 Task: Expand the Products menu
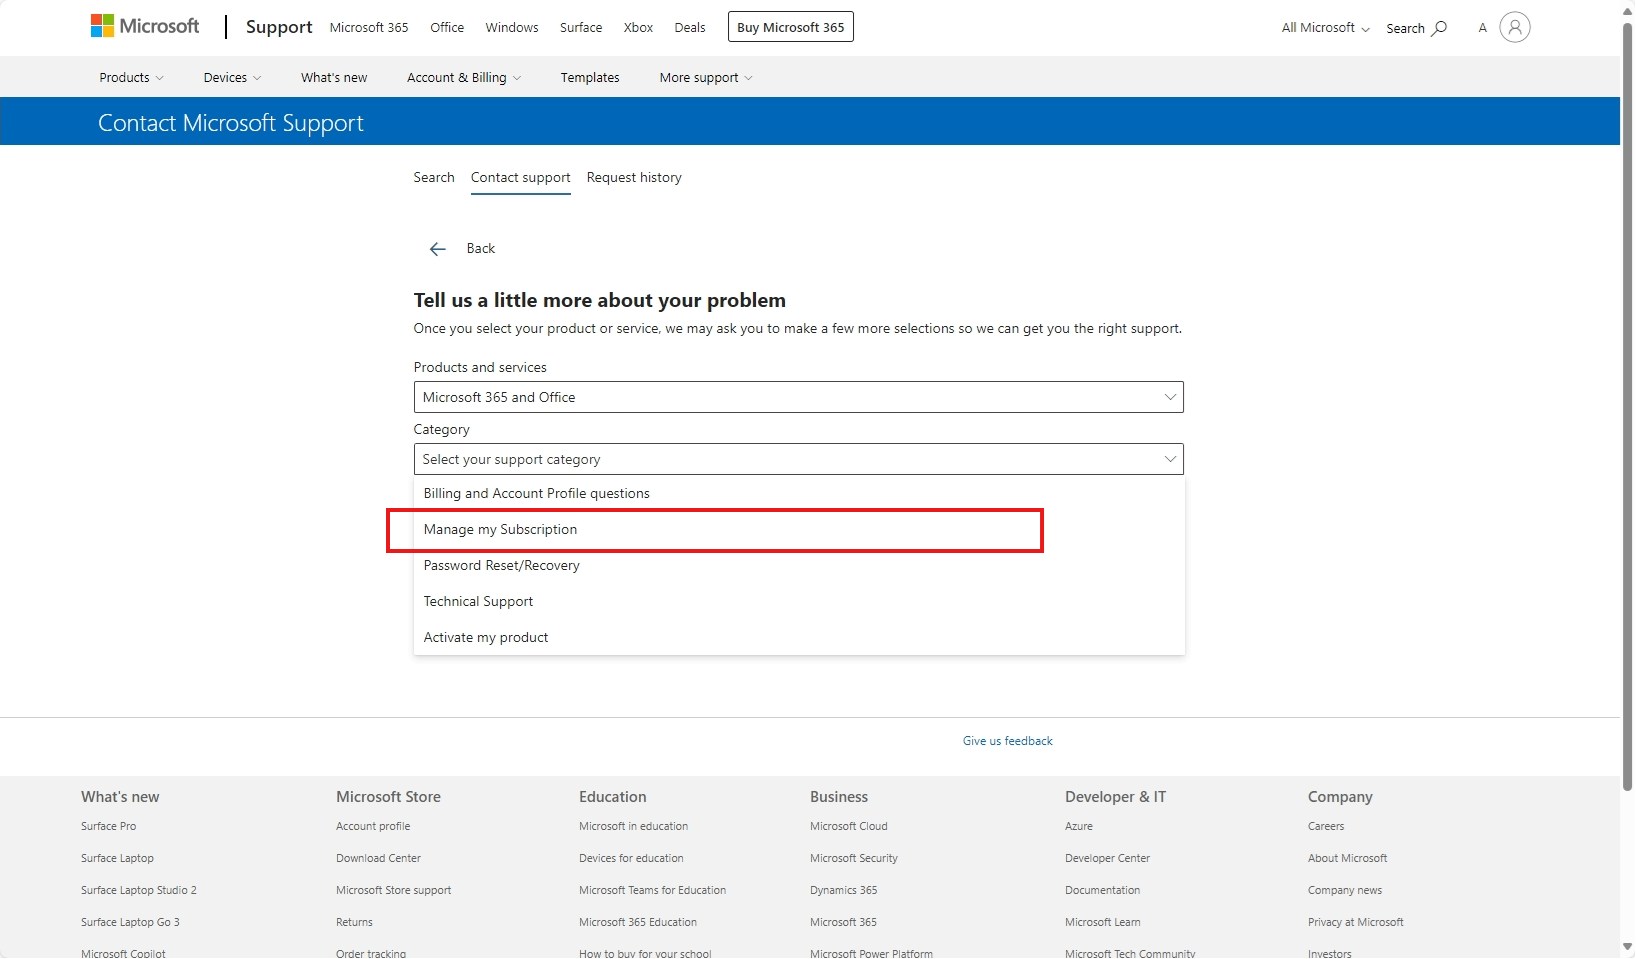(131, 77)
